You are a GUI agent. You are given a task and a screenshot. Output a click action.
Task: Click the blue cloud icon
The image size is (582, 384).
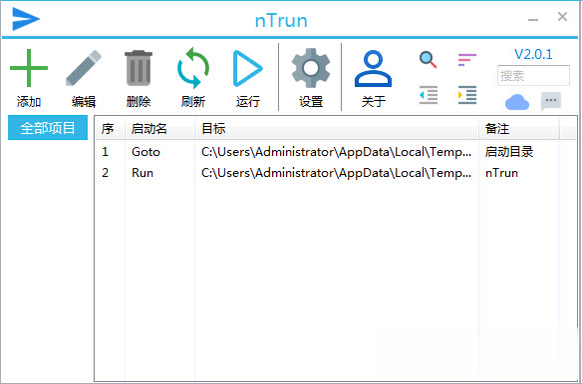click(517, 102)
